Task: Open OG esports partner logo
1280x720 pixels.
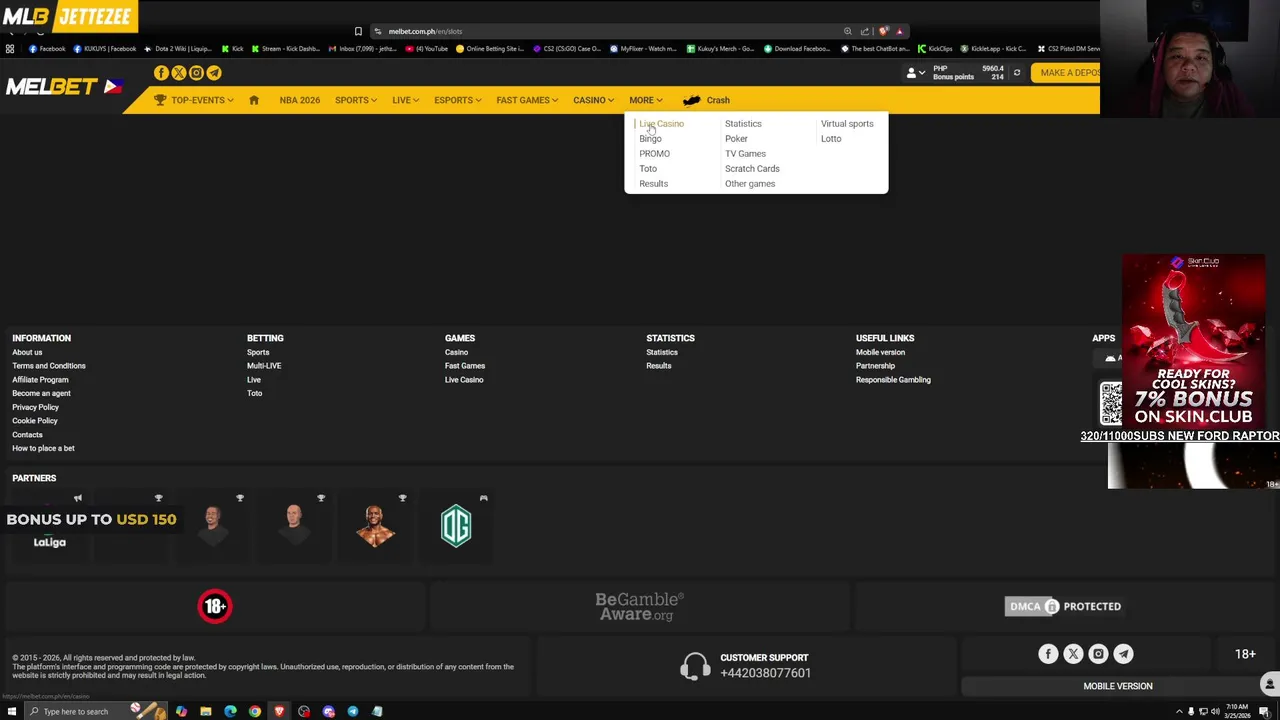Action: [456, 526]
